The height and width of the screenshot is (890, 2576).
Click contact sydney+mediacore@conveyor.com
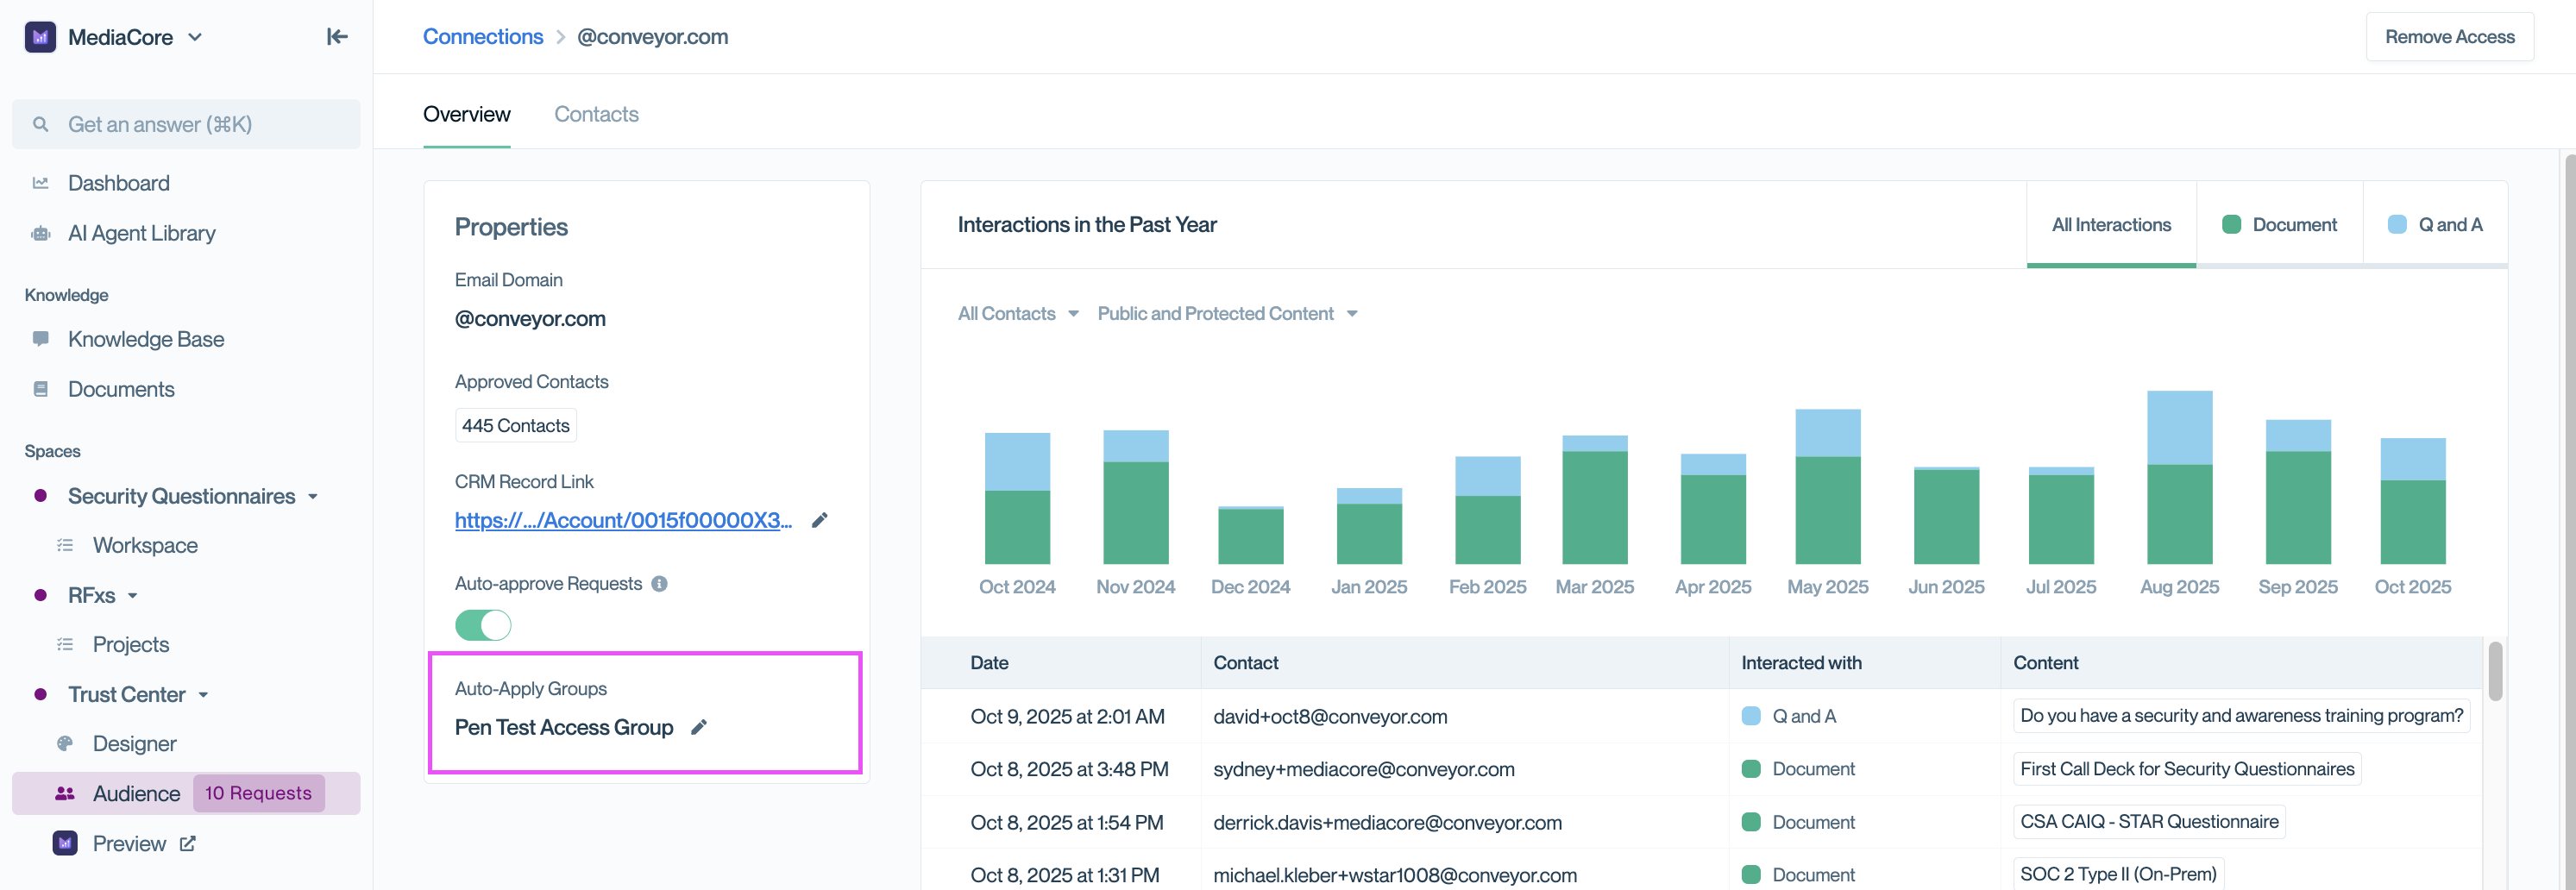(1364, 769)
